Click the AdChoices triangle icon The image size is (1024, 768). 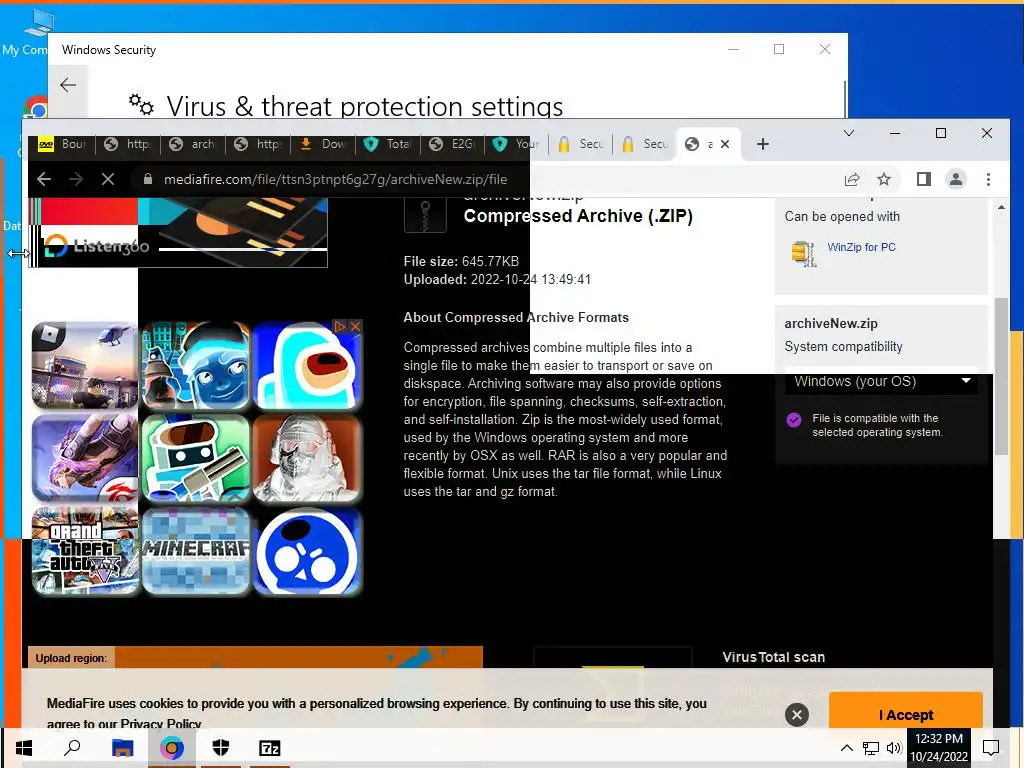340,326
